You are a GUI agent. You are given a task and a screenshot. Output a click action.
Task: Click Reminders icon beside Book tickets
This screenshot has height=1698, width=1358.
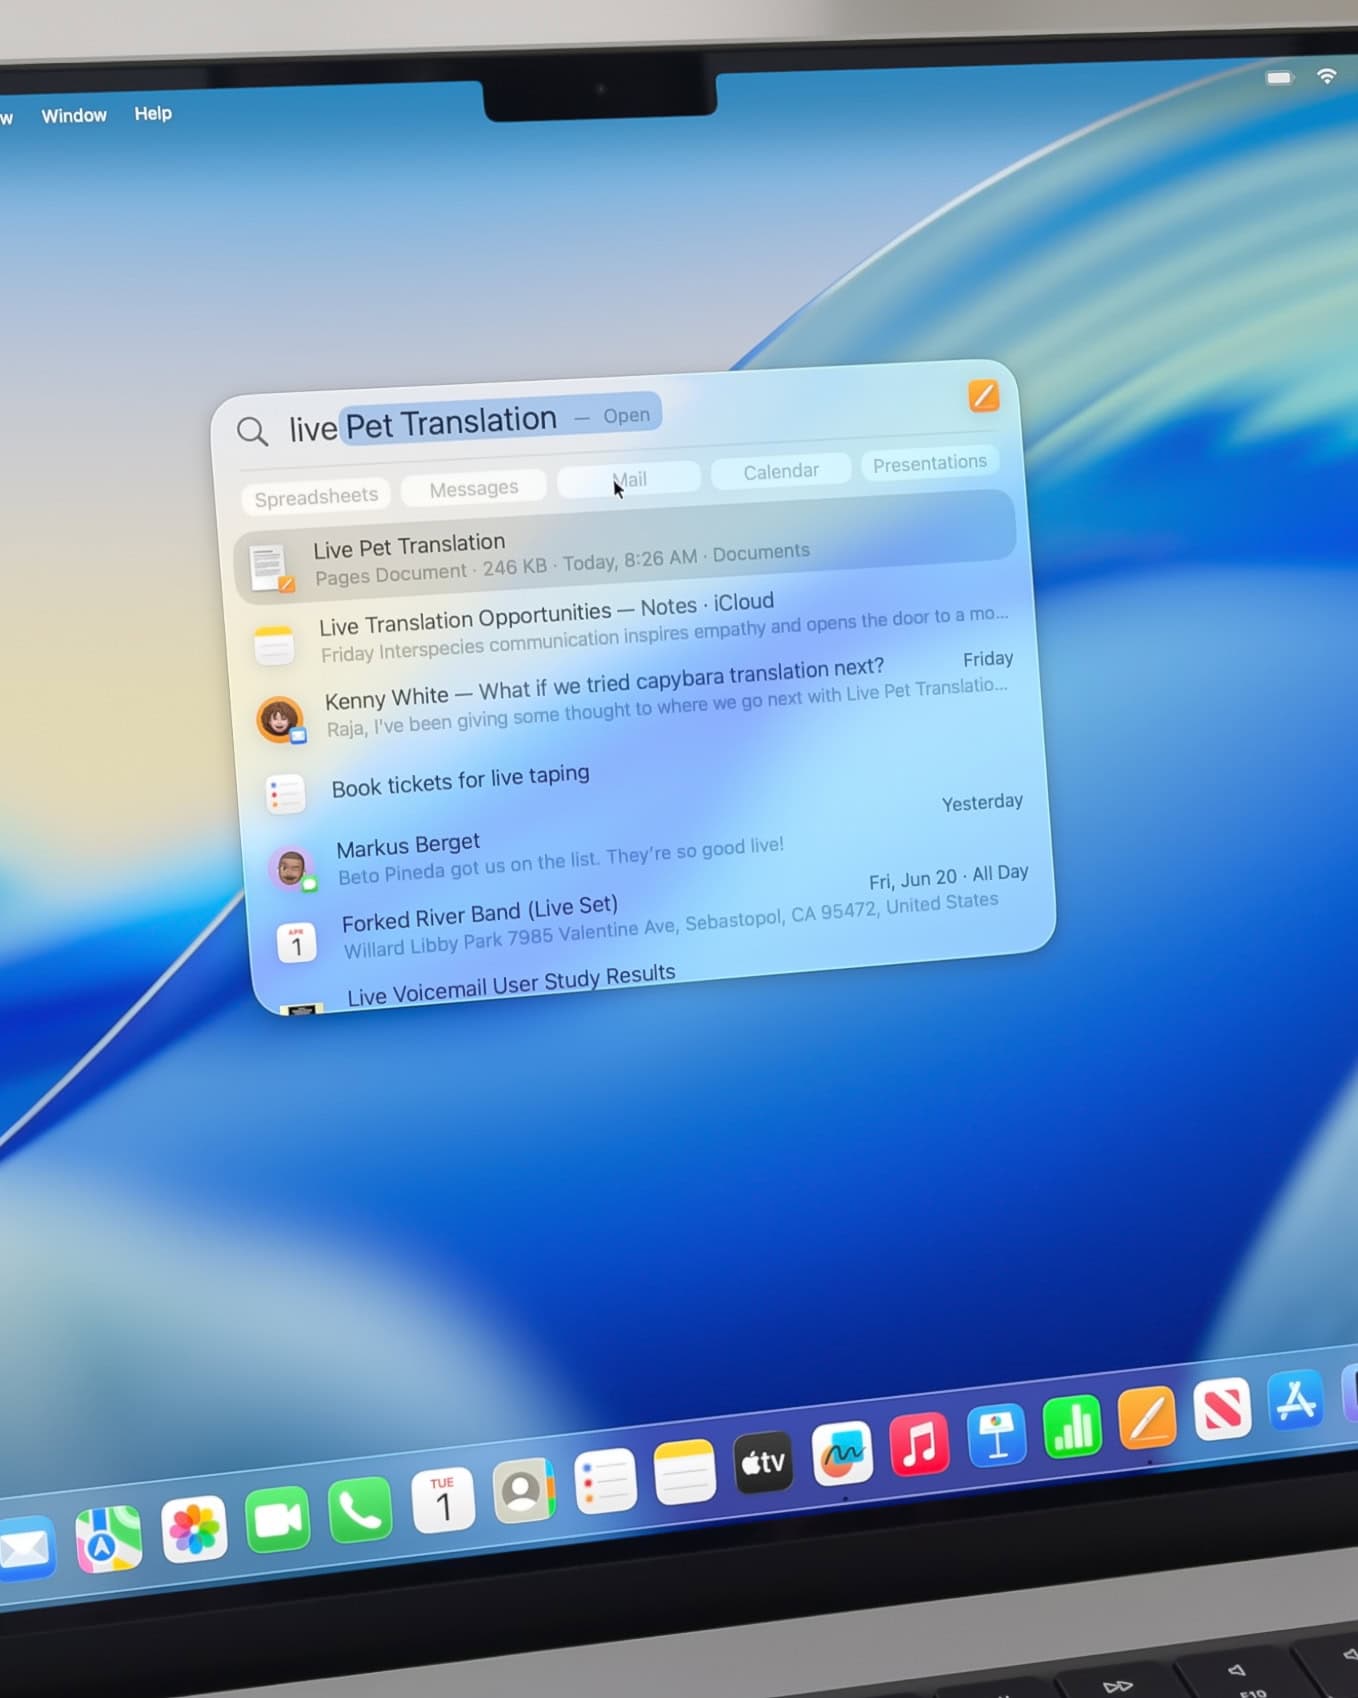286,794
